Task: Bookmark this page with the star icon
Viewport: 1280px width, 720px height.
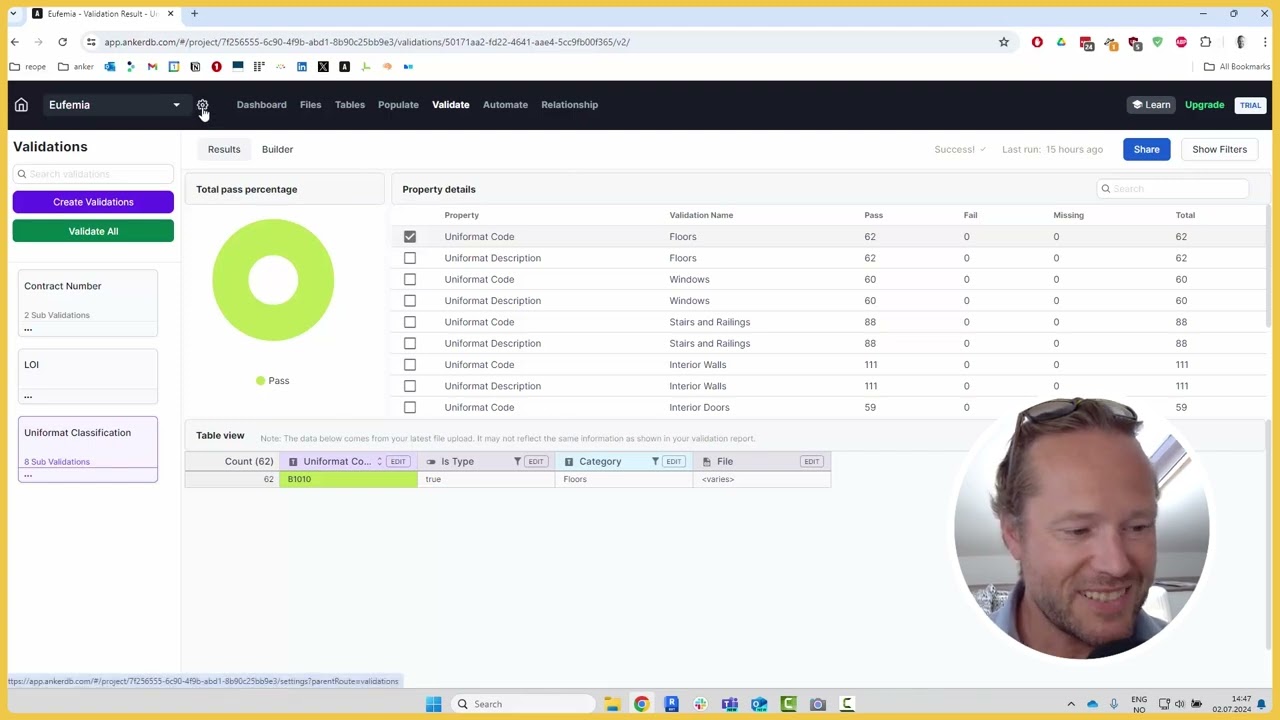Action: click(x=1004, y=42)
